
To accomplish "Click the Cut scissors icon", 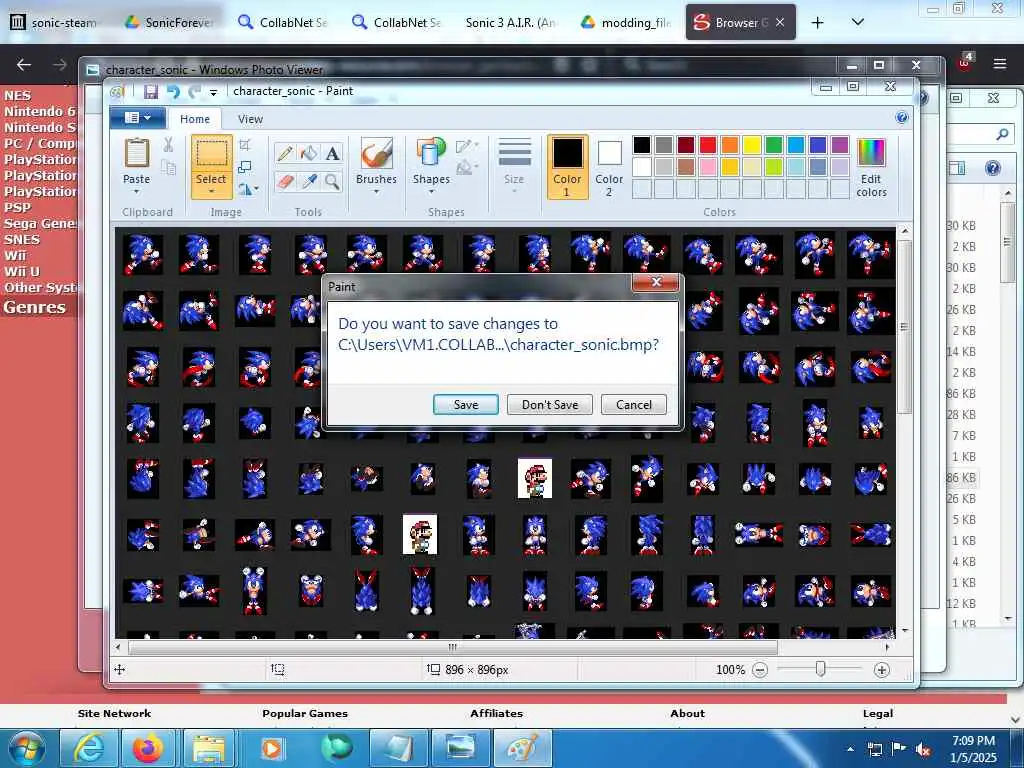I will pyautogui.click(x=168, y=145).
